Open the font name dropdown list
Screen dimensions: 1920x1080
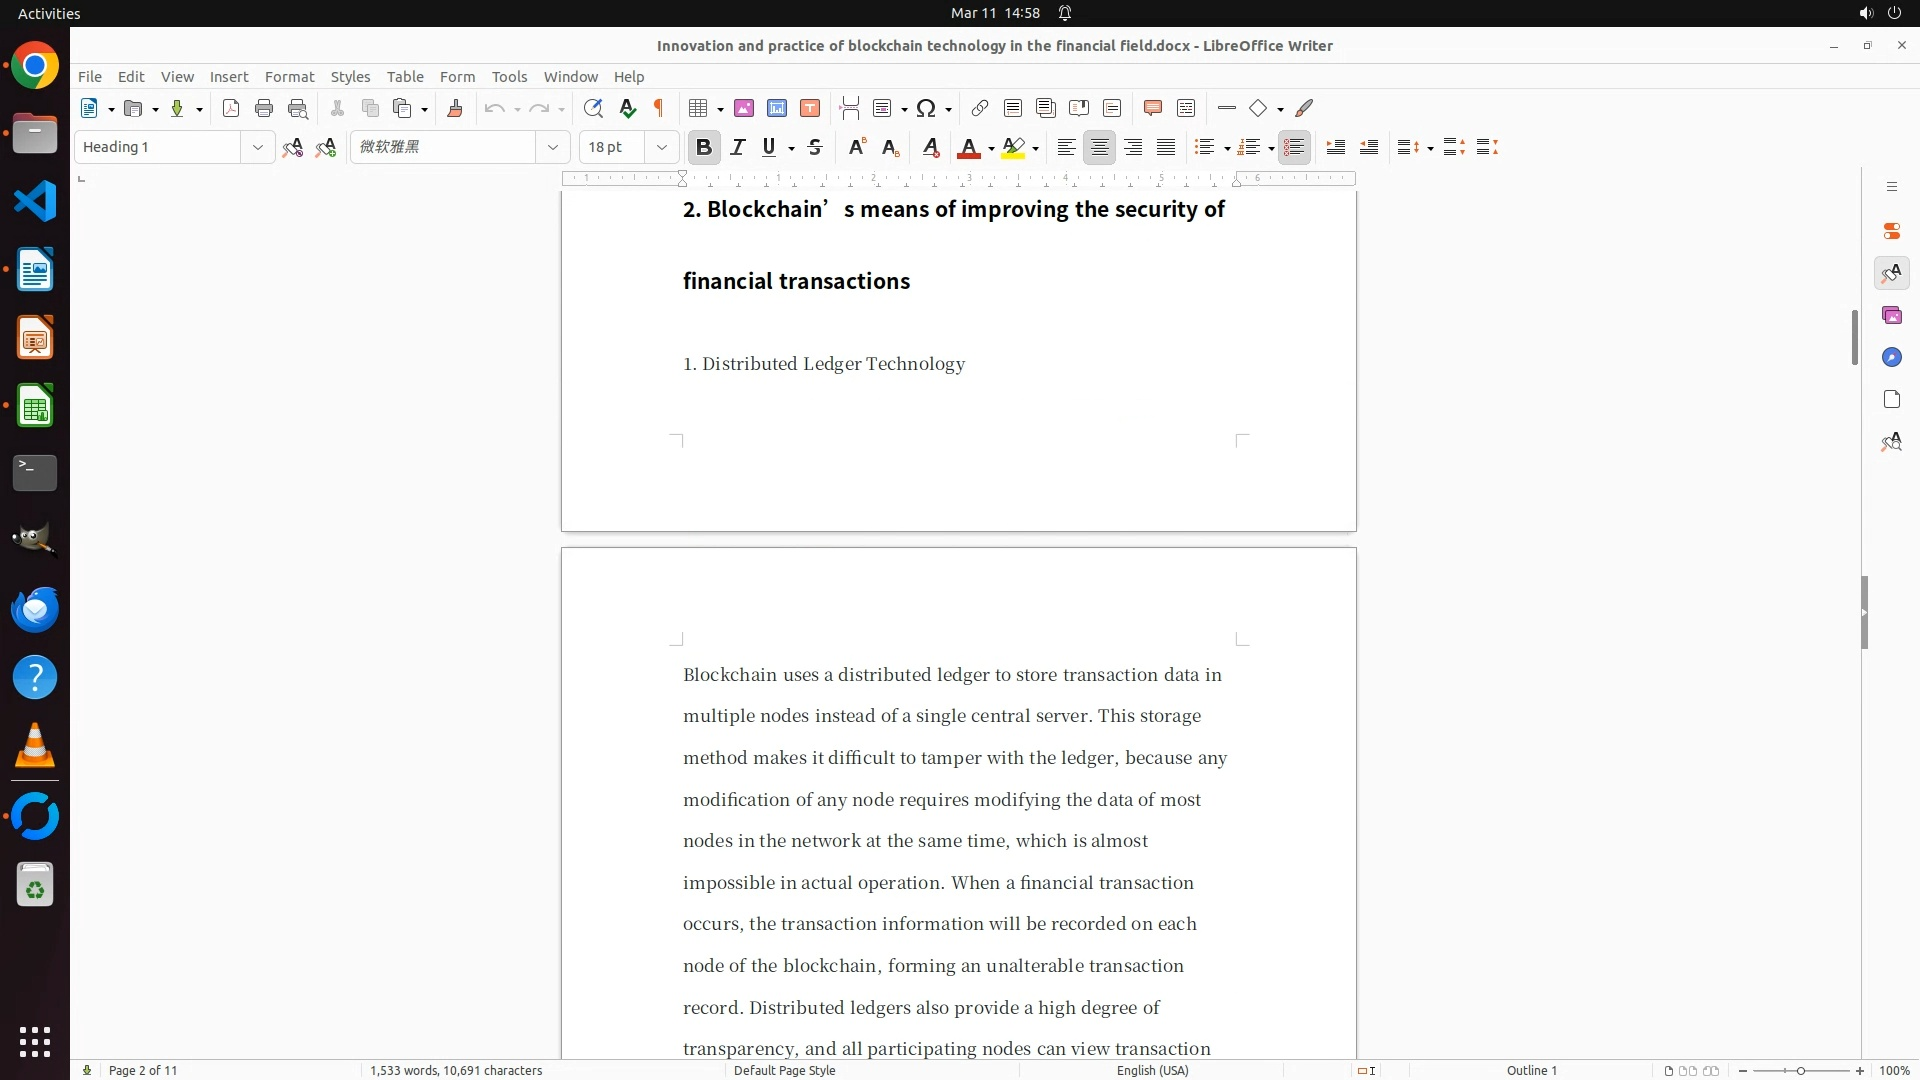pyautogui.click(x=553, y=147)
